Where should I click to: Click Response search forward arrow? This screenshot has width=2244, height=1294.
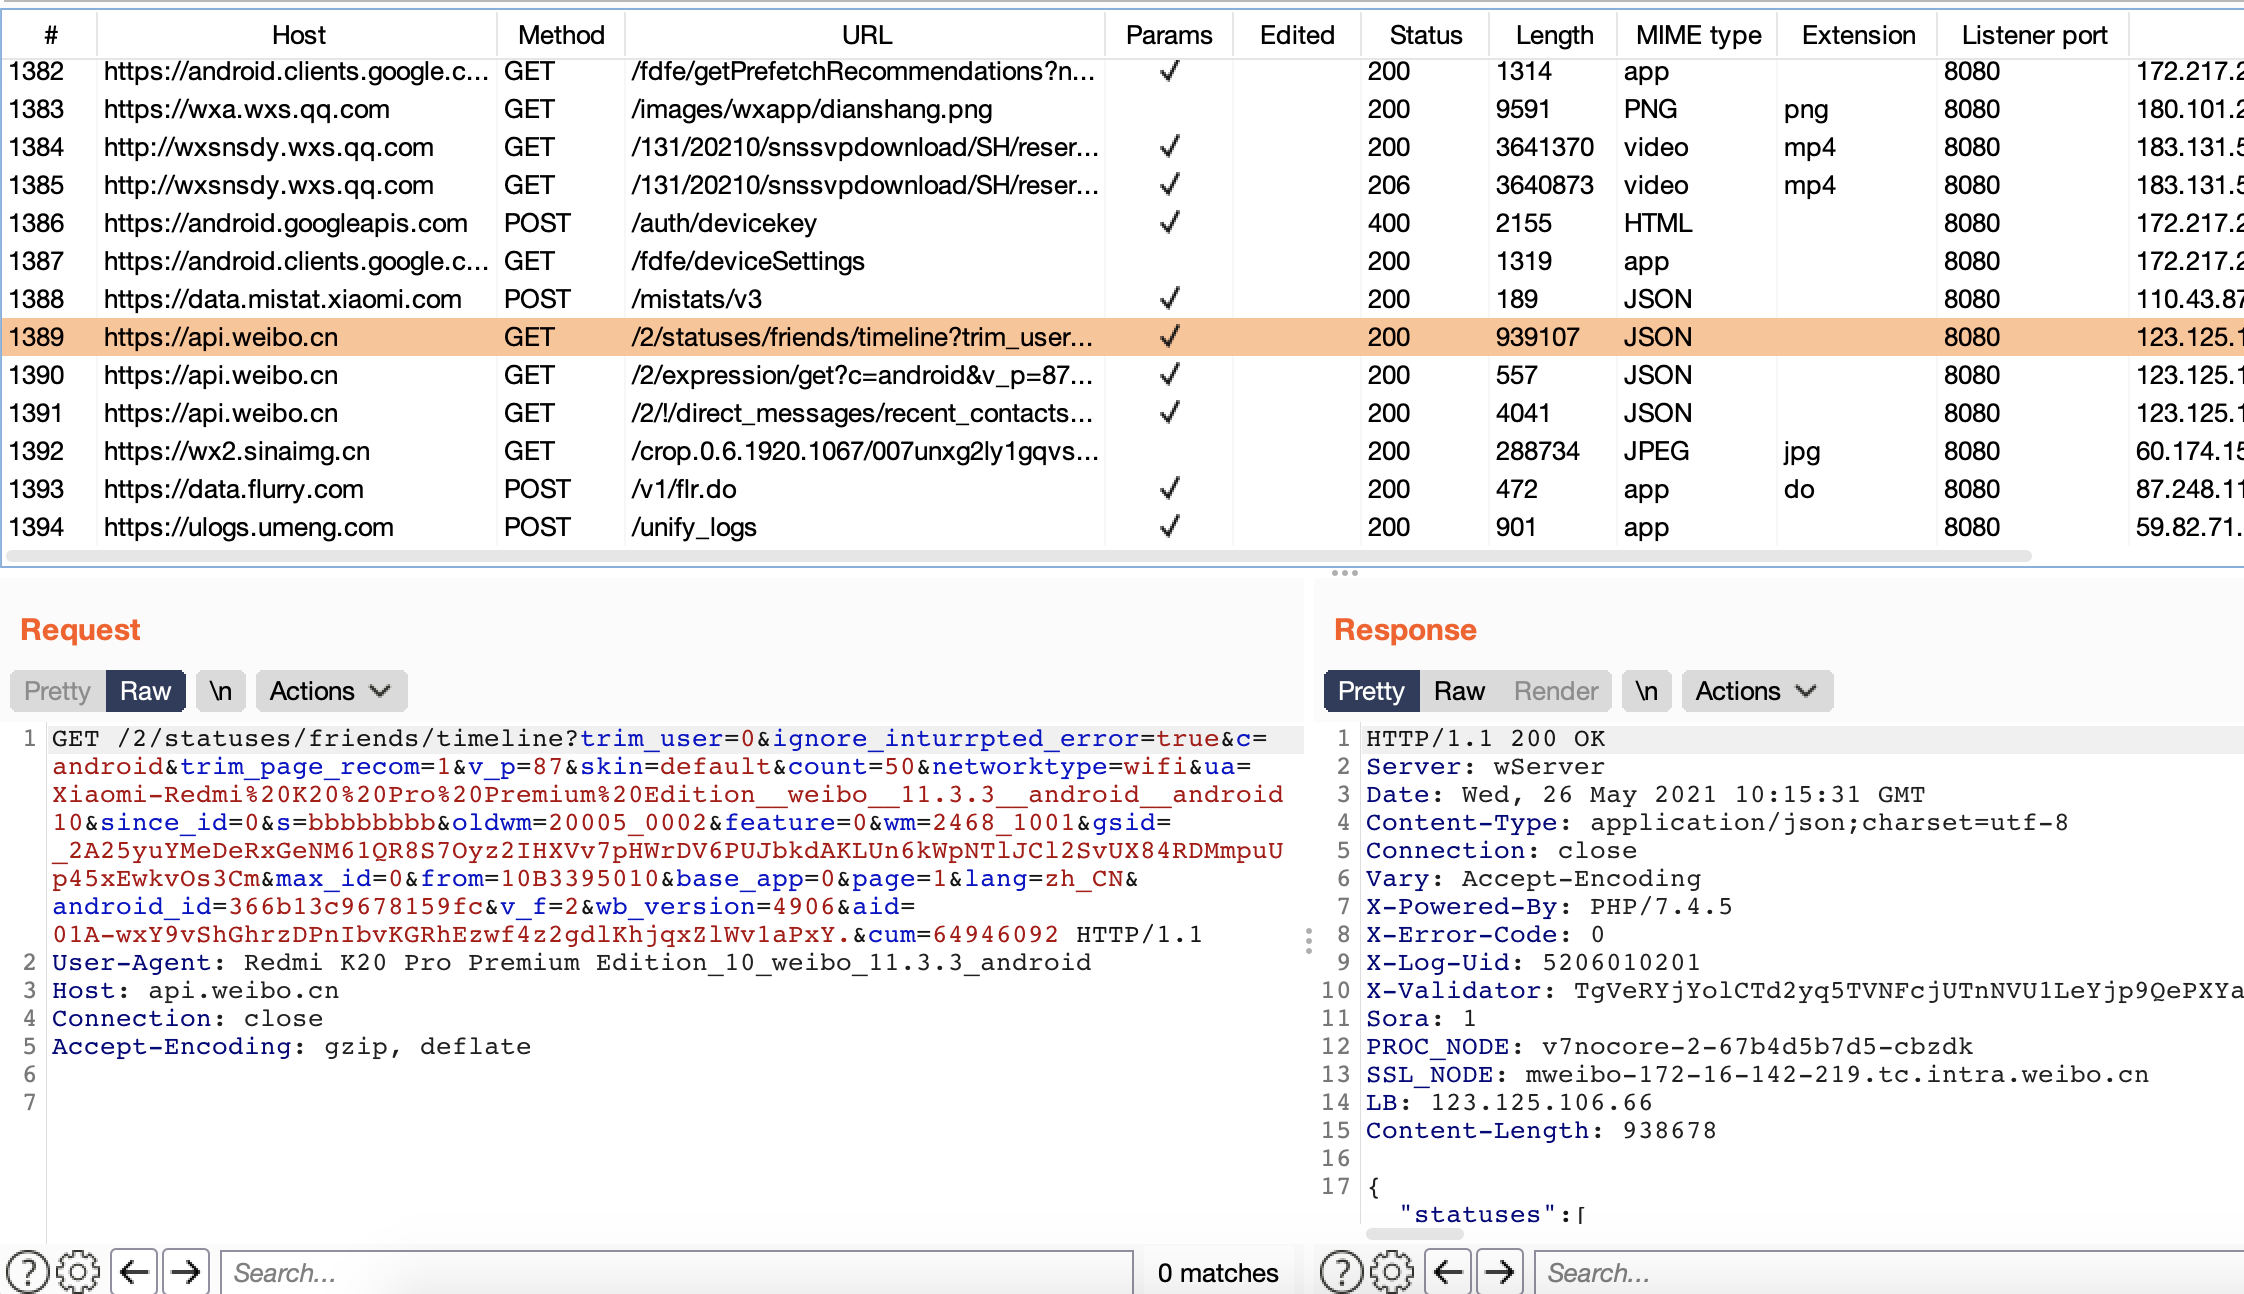(1500, 1272)
